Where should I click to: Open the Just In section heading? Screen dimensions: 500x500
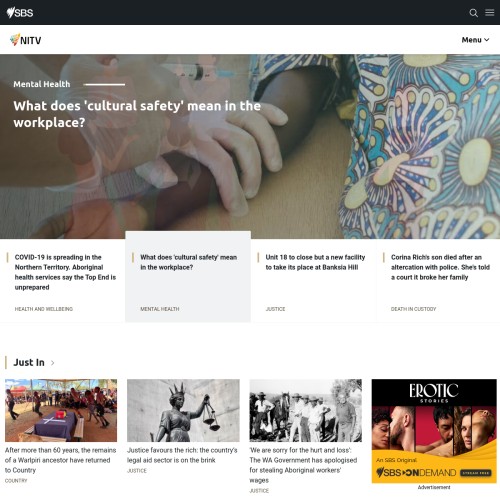29,362
